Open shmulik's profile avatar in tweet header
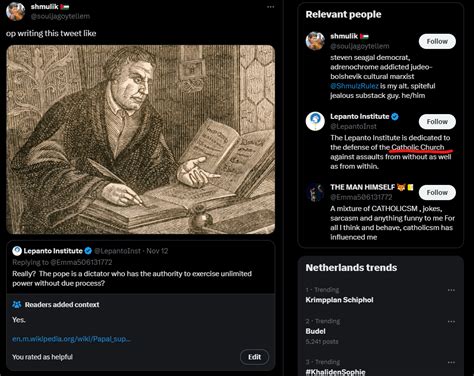 [x=15, y=11]
